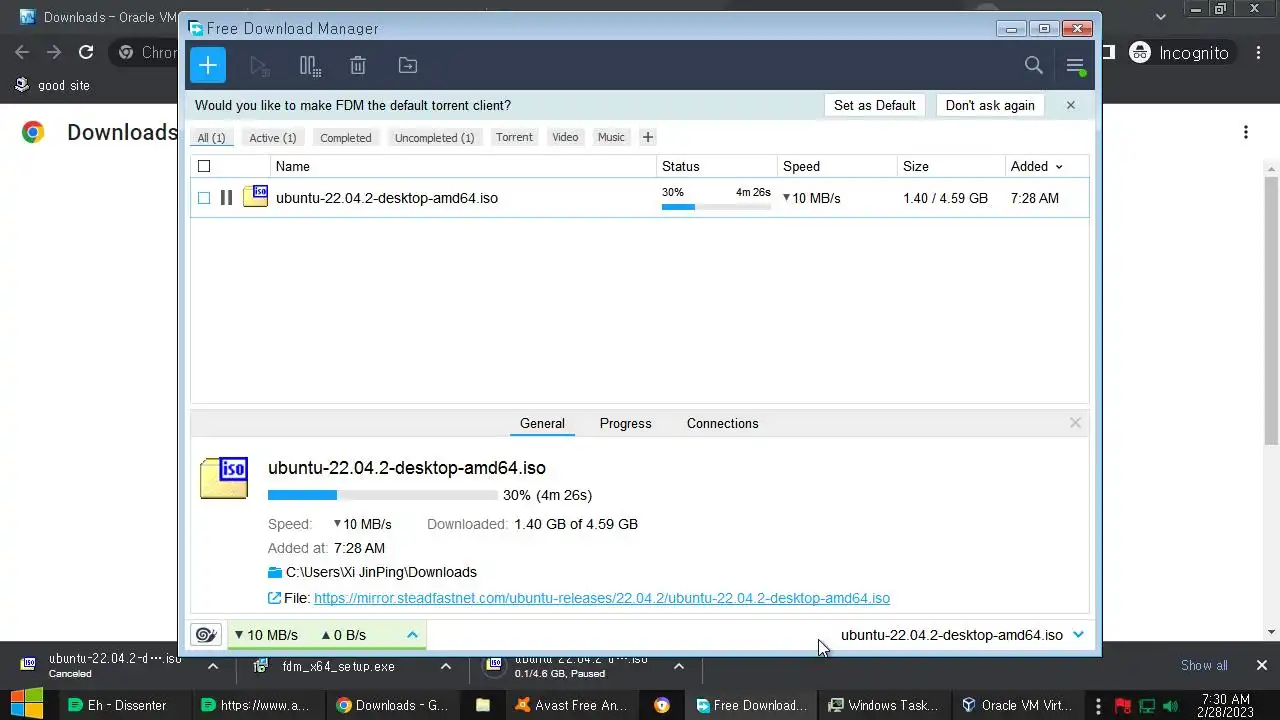Screen dimensions: 1280x720
Task: Click the Set as Default button
Action: click(875, 105)
